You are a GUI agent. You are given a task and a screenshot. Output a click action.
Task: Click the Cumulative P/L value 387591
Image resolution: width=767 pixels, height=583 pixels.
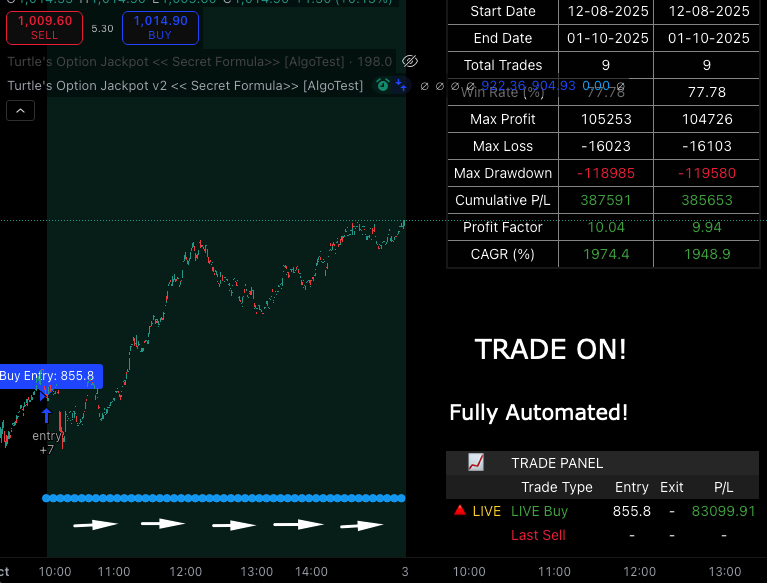point(606,200)
